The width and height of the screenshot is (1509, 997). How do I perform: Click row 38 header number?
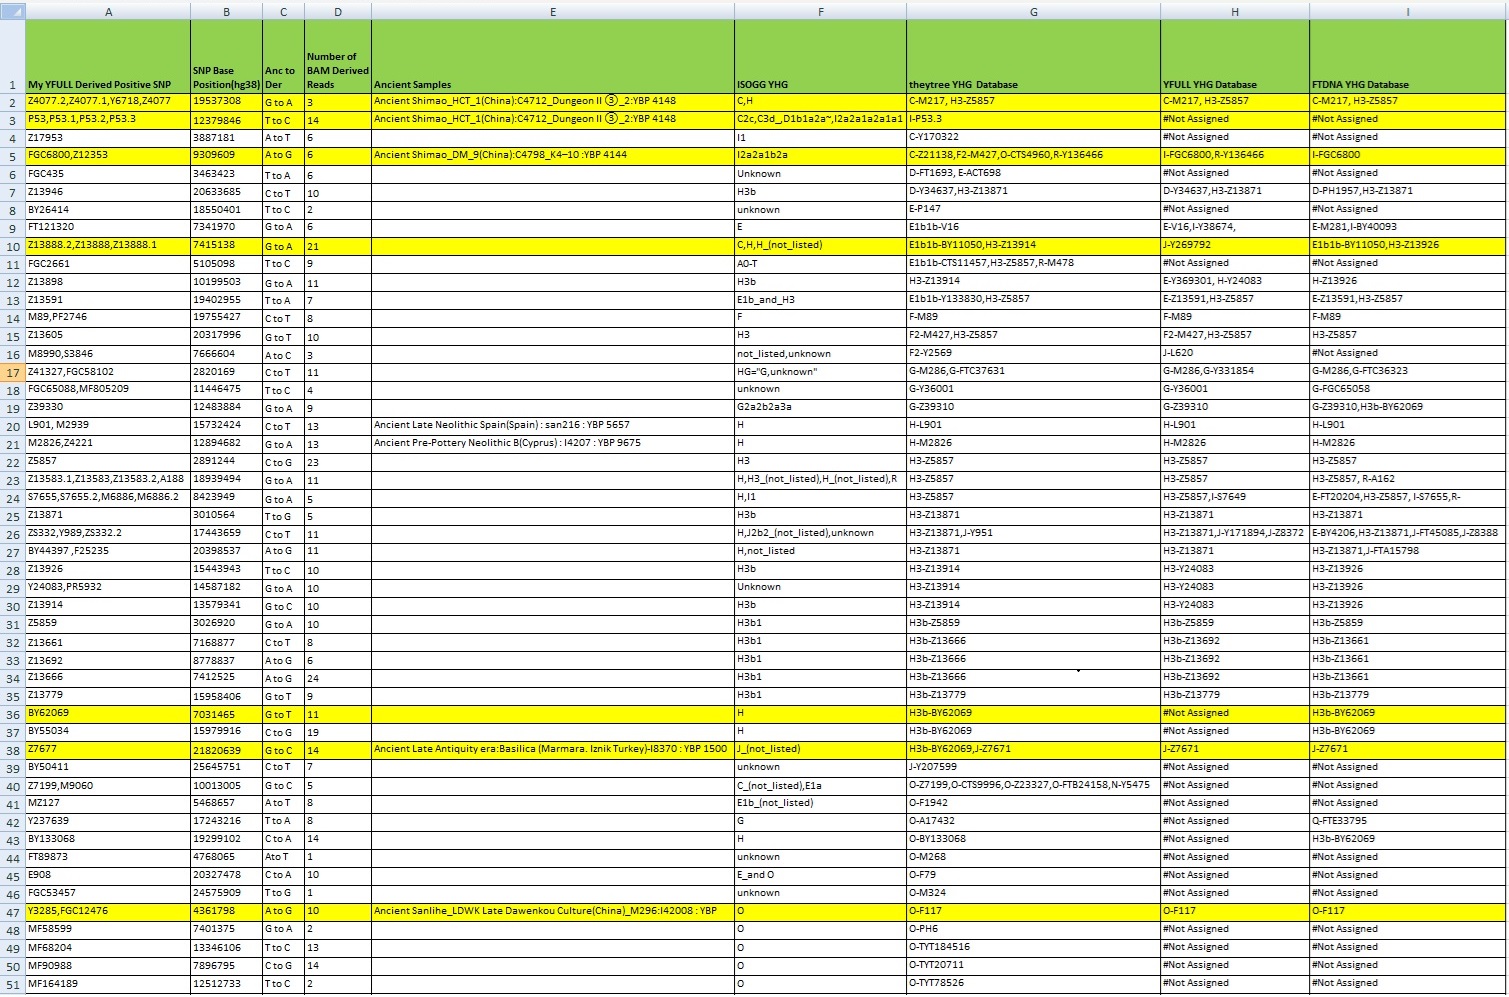coord(12,750)
